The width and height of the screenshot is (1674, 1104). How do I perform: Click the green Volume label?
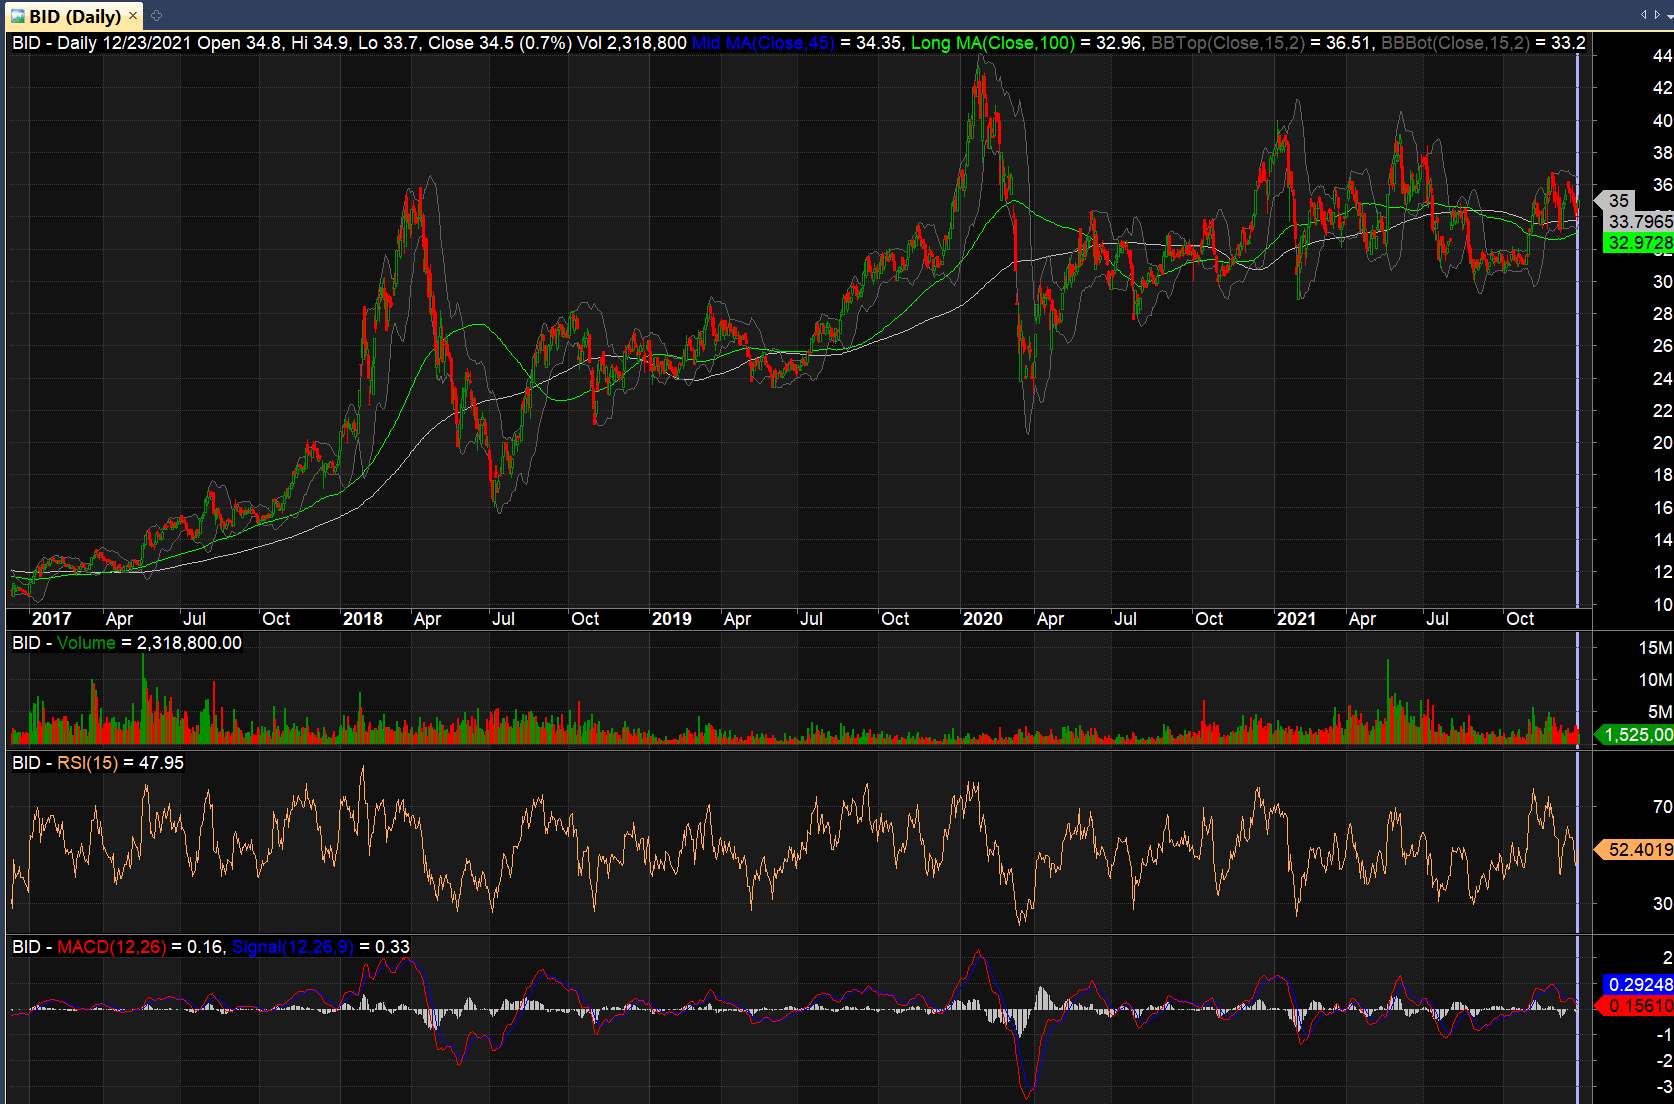(86, 643)
